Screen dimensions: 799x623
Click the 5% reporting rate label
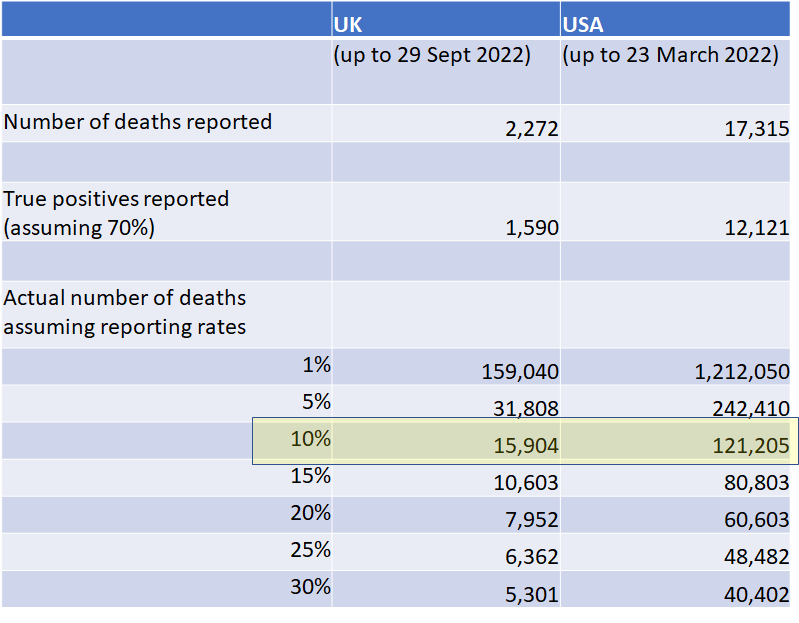coord(316,402)
